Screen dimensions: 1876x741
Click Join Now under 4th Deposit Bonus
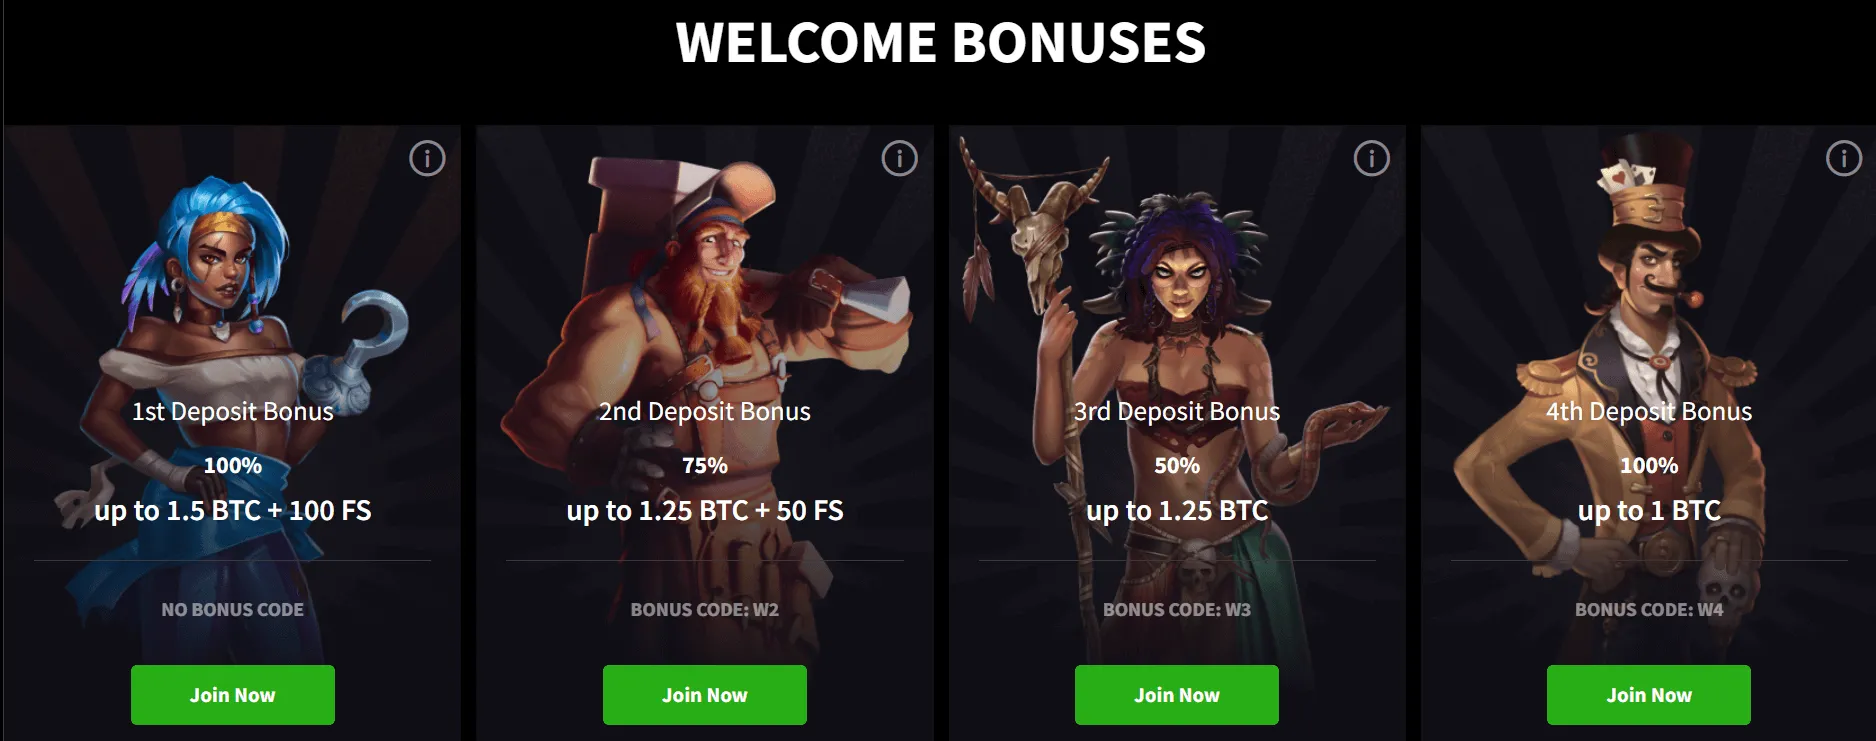coord(1649,695)
